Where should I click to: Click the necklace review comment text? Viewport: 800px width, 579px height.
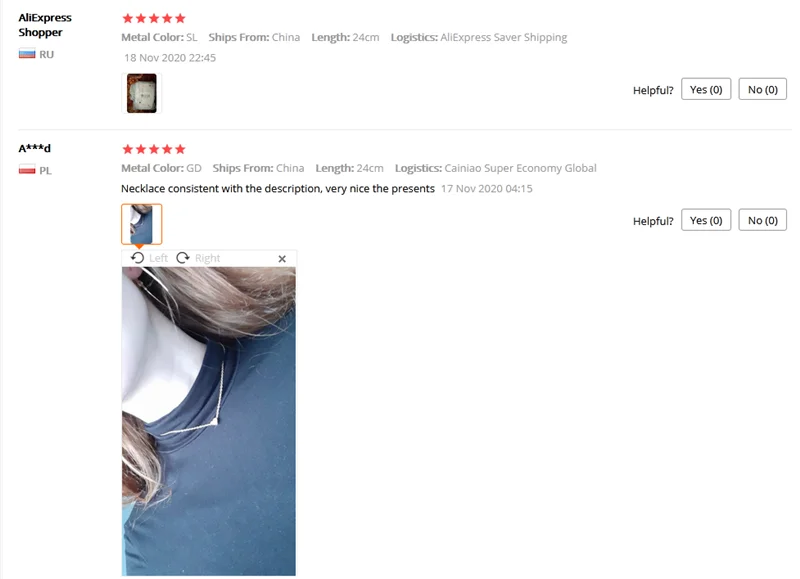pos(278,189)
